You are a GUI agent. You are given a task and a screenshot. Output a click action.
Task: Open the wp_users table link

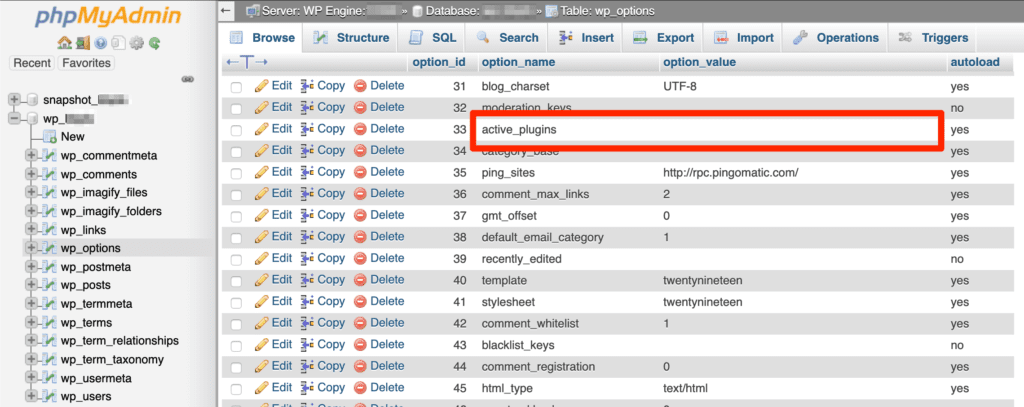coord(85,397)
